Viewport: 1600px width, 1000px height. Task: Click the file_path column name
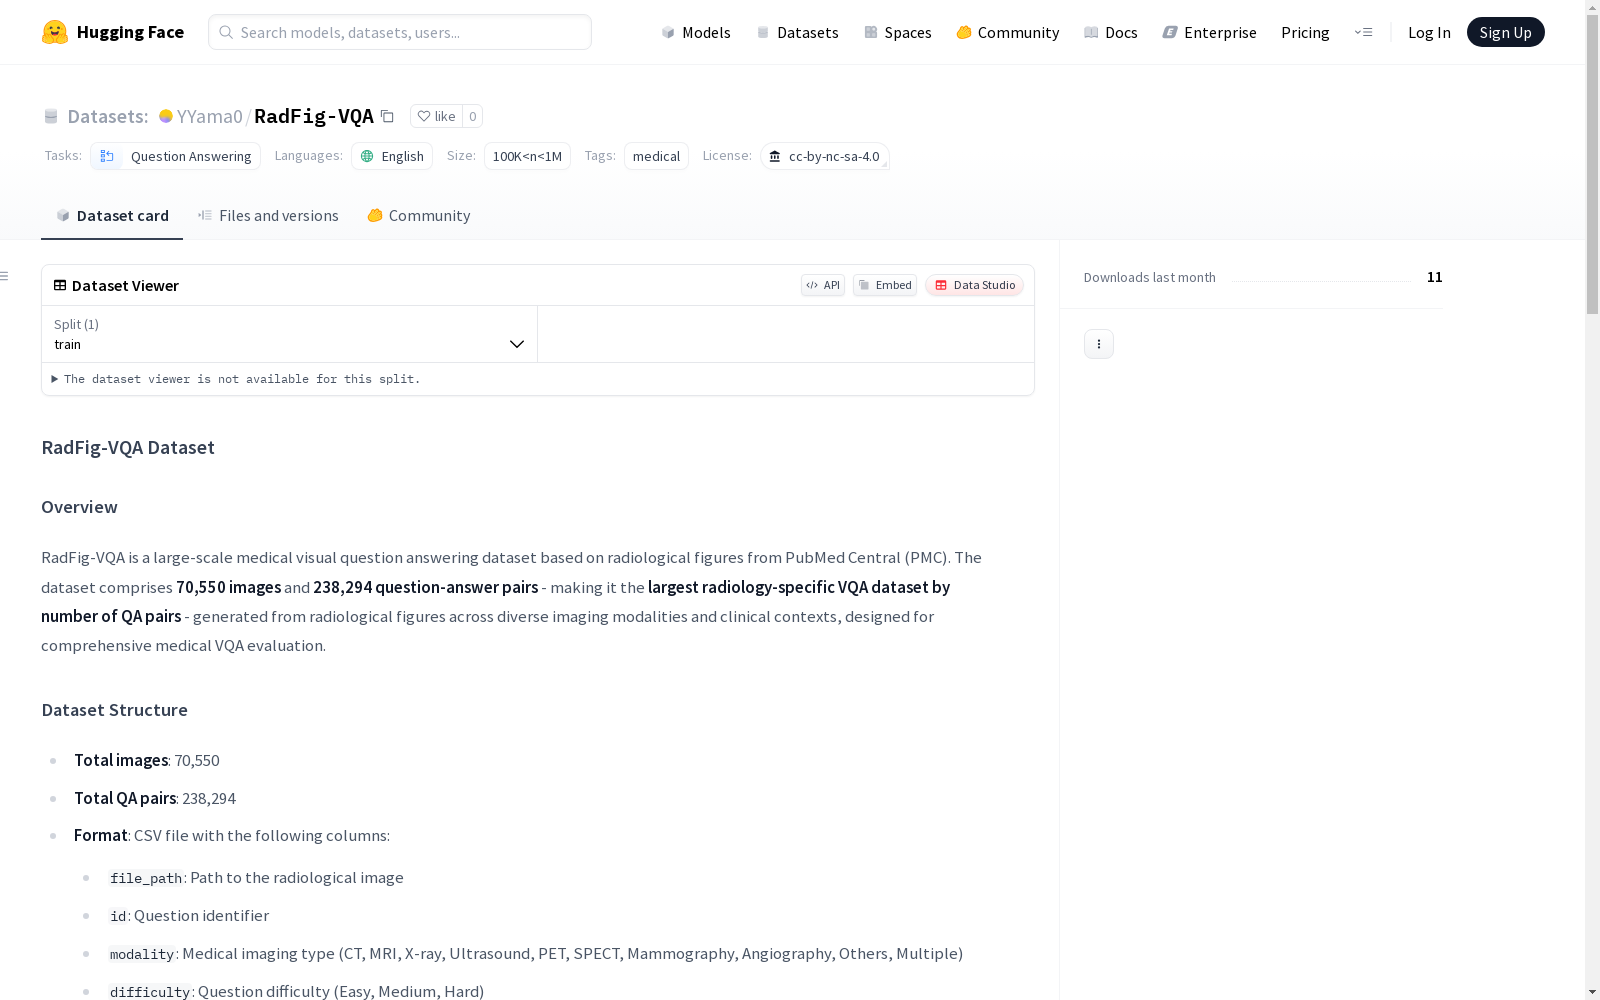pos(146,878)
